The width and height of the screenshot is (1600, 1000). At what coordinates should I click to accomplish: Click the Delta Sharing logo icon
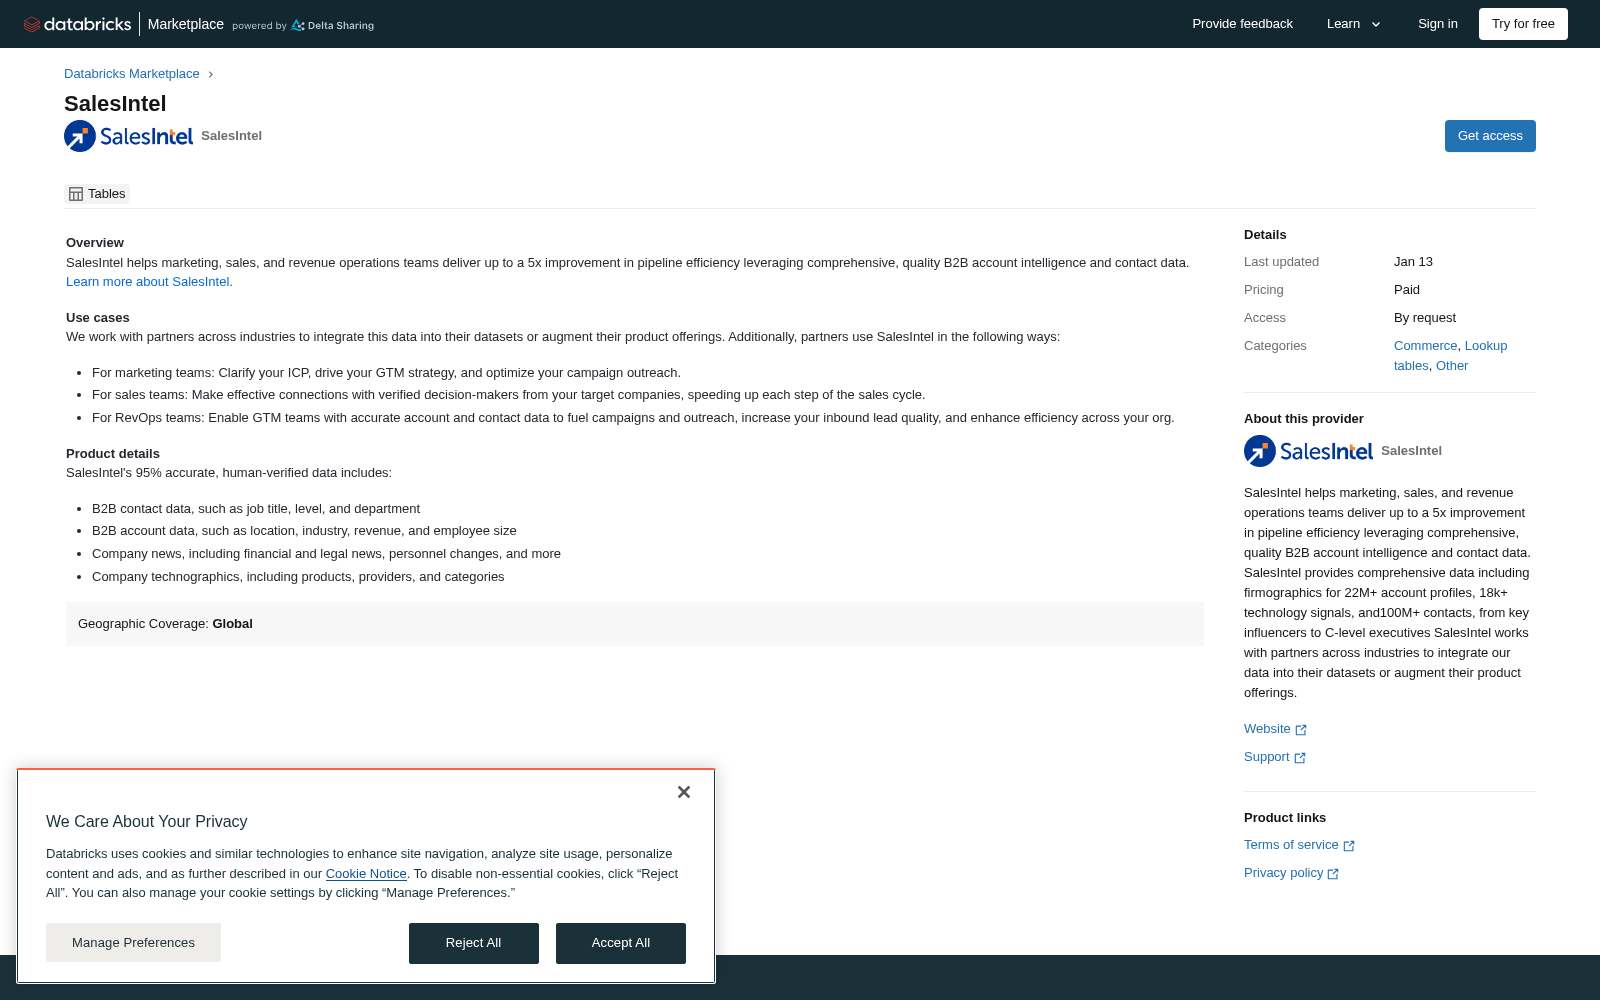pyautogui.click(x=298, y=25)
